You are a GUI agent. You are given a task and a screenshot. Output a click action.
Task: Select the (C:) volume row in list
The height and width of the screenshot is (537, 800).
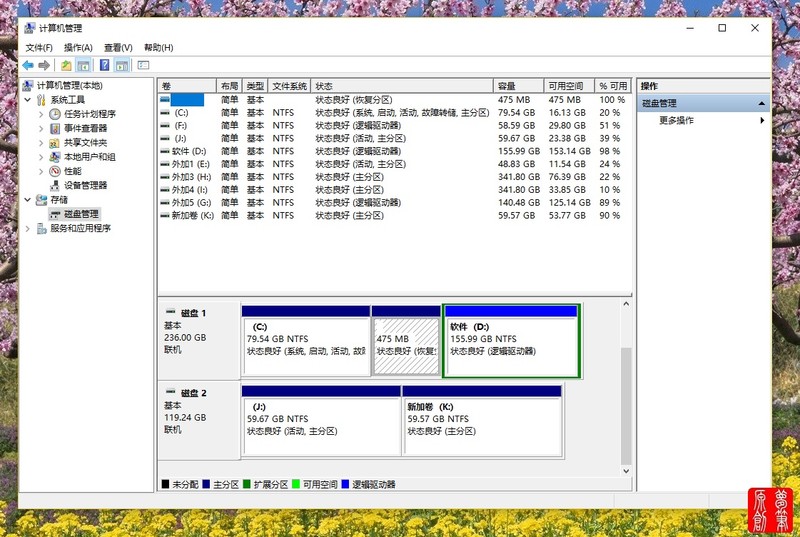pyautogui.click(x=394, y=113)
